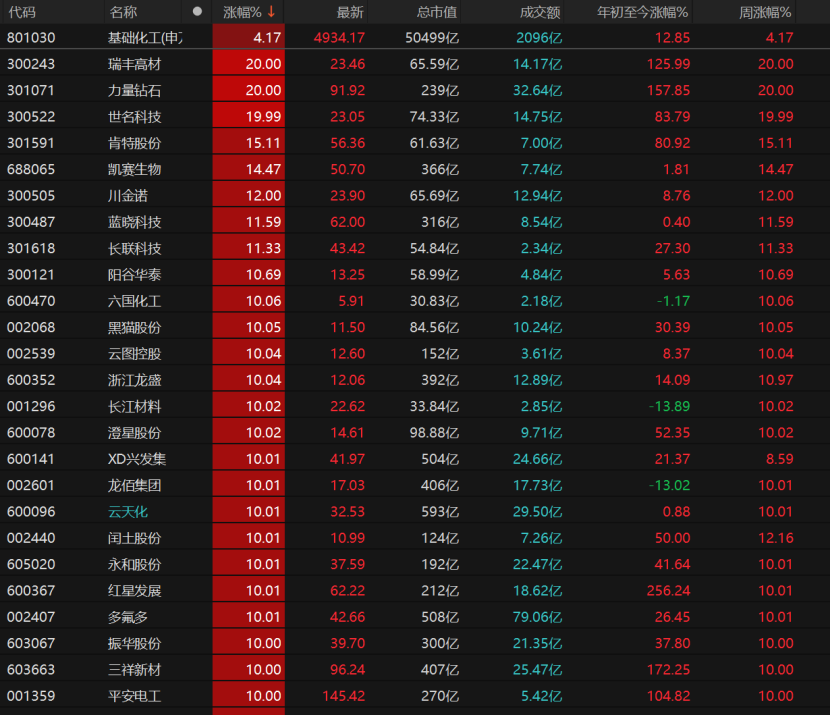Select stock 瑞丰高材
The width and height of the screenshot is (831, 715).
pyautogui.click(x=134, y=64)
